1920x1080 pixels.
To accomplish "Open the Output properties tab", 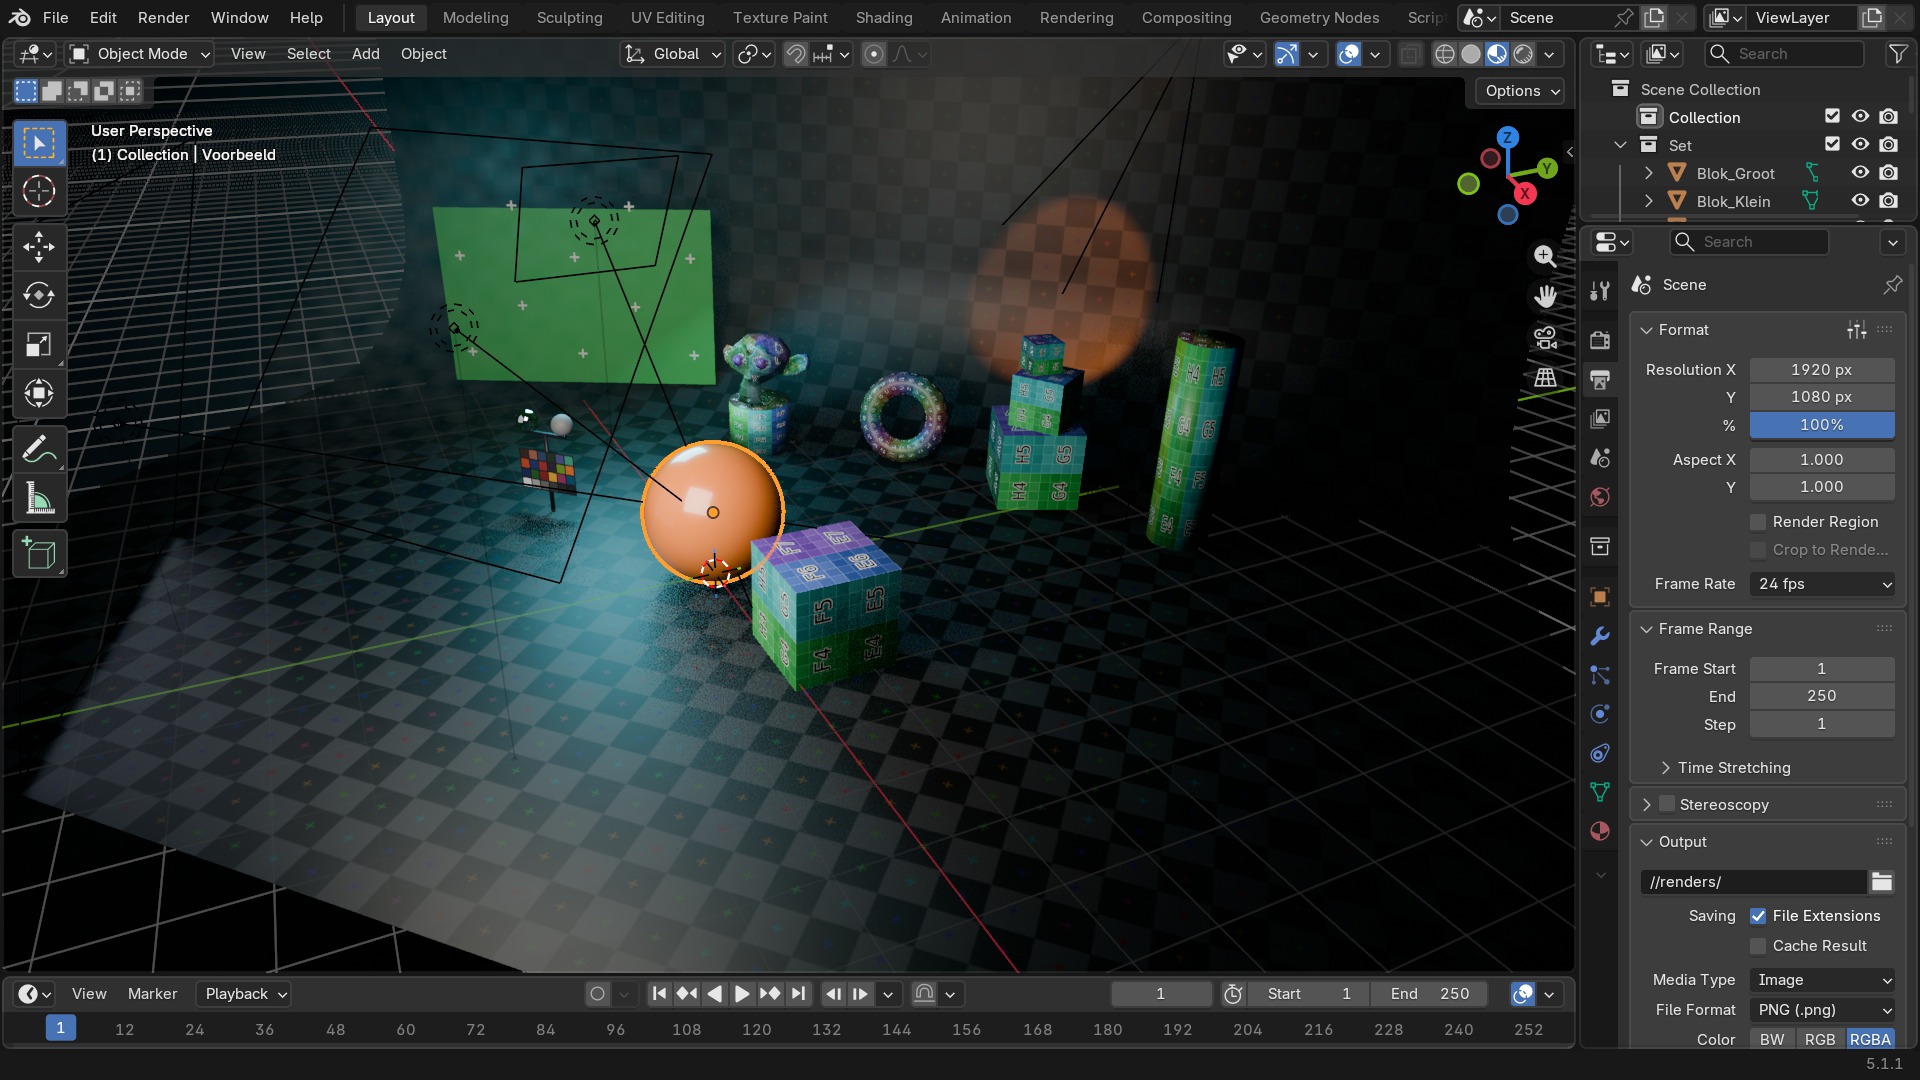I will [1600, 379].
